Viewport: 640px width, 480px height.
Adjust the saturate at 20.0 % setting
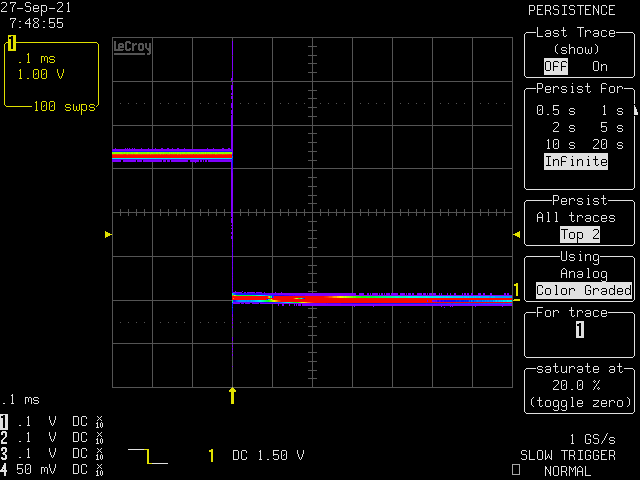tap(579, 387)
